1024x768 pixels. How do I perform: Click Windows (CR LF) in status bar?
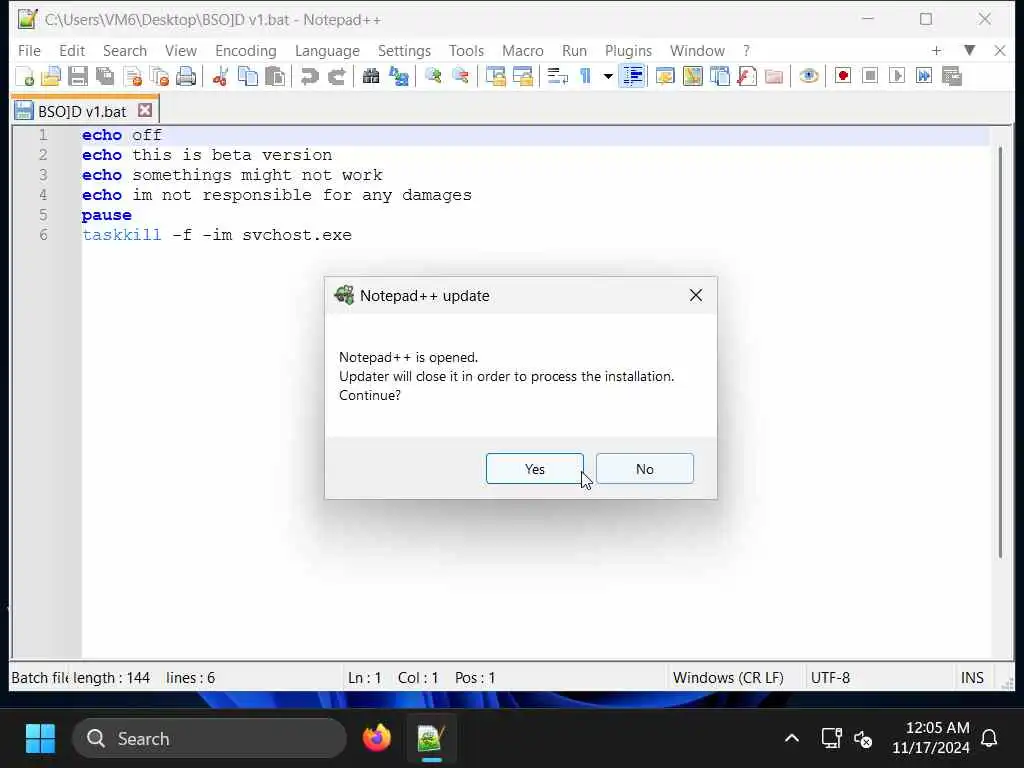click(728, 678)
